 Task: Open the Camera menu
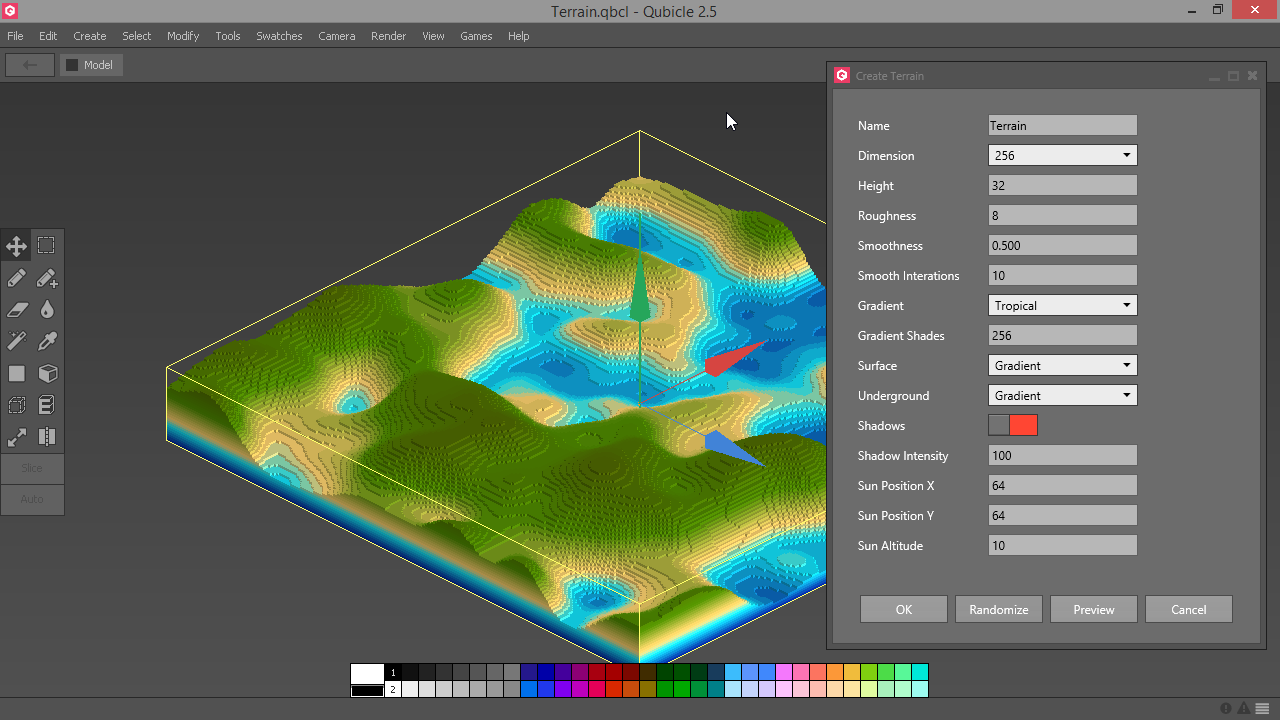click(336, 36)
